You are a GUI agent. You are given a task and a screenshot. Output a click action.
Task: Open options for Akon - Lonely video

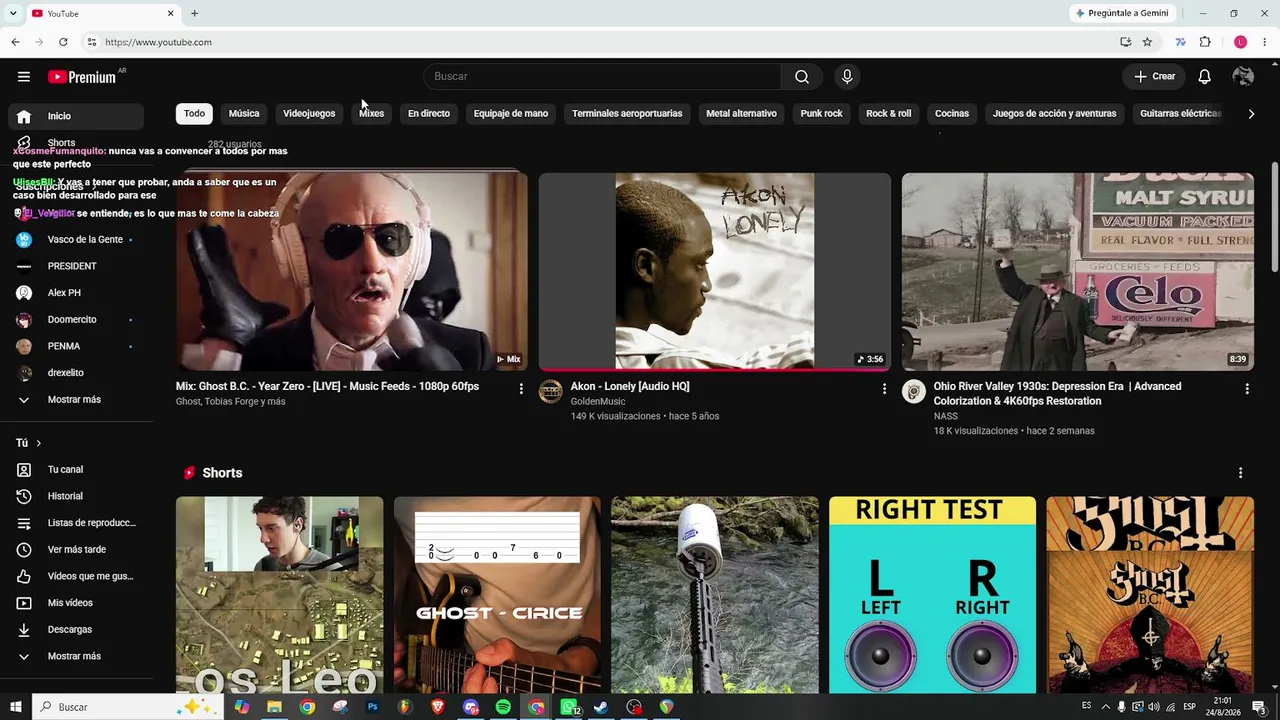click(884, 388)
